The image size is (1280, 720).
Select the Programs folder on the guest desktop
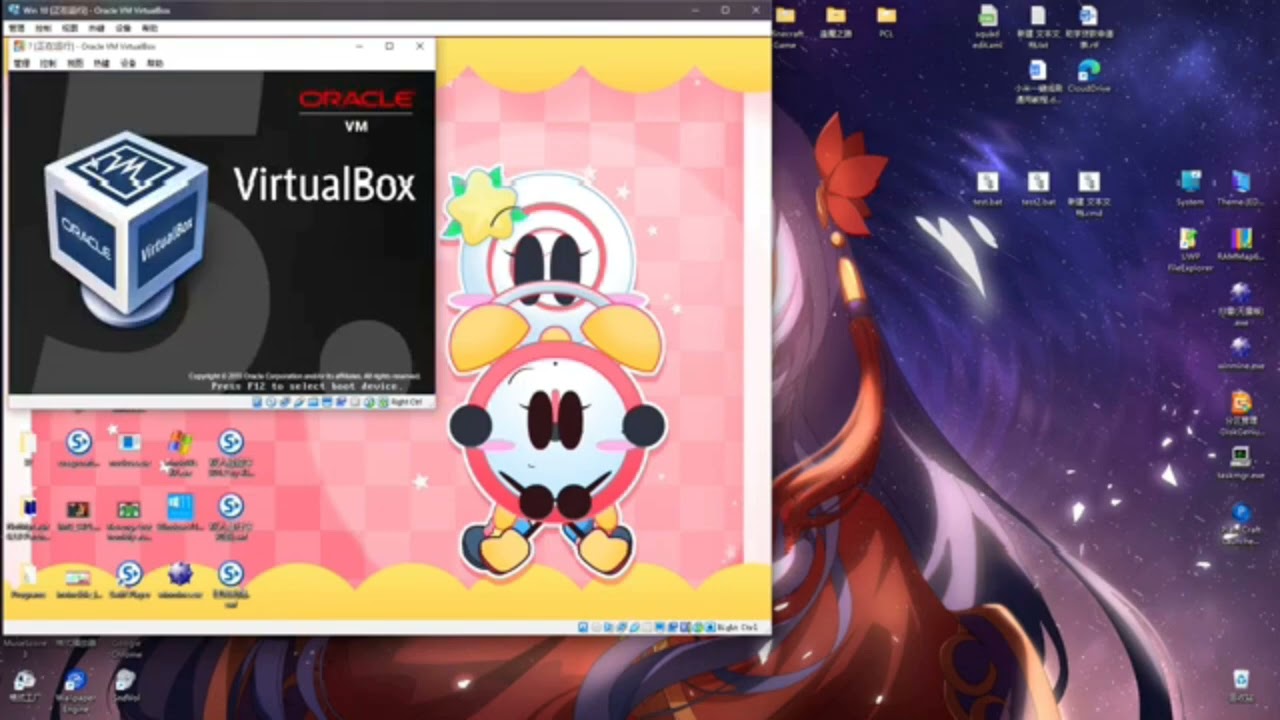tap(27, 580)
